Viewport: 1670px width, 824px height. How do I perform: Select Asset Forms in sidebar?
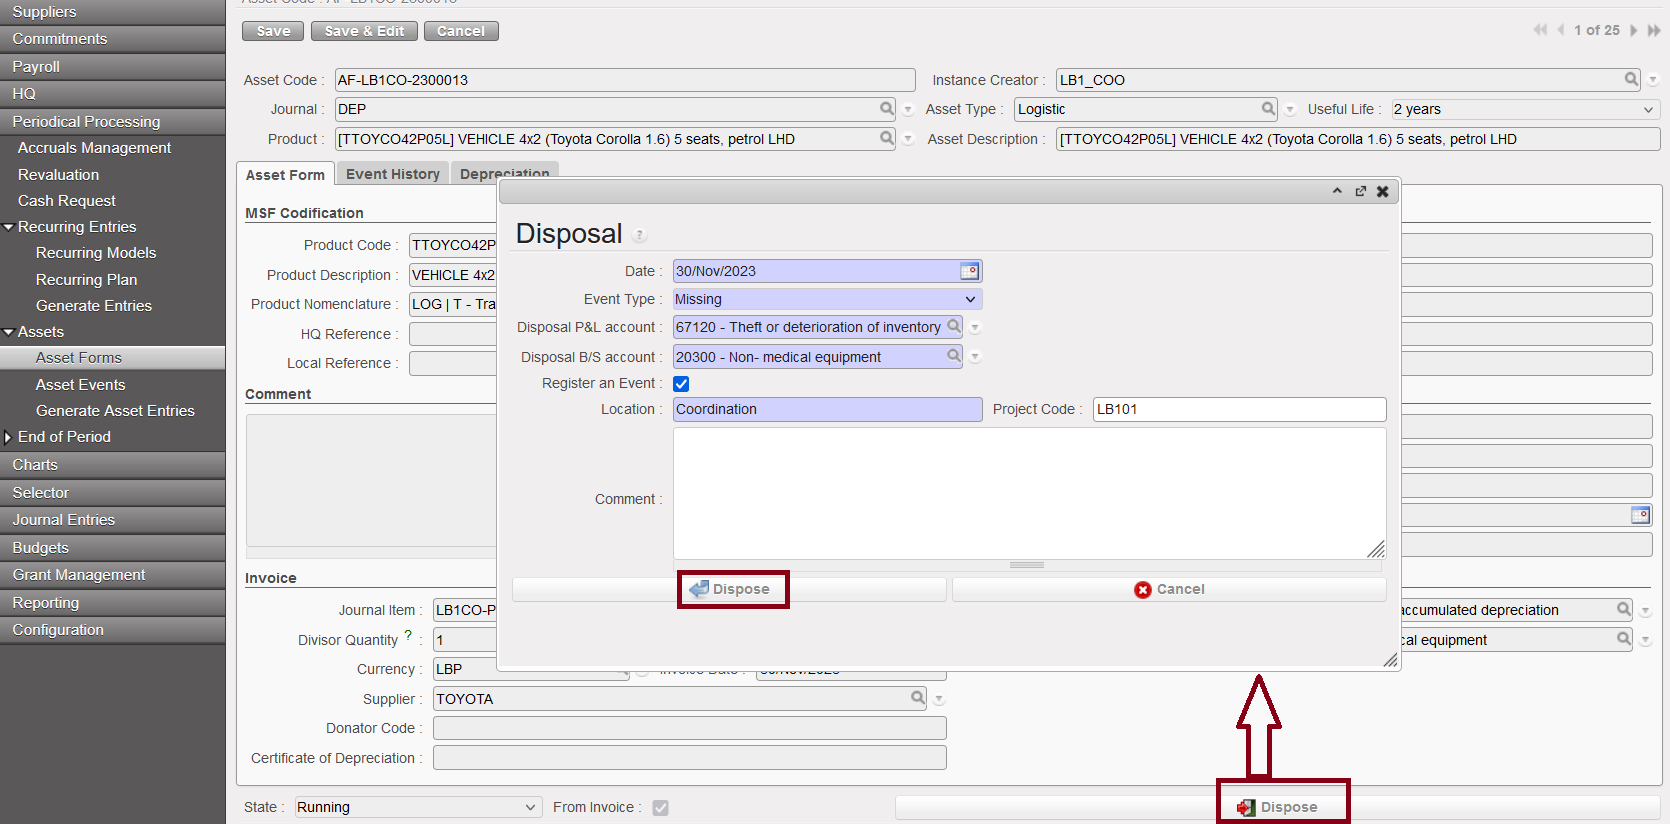coord(79,357)
